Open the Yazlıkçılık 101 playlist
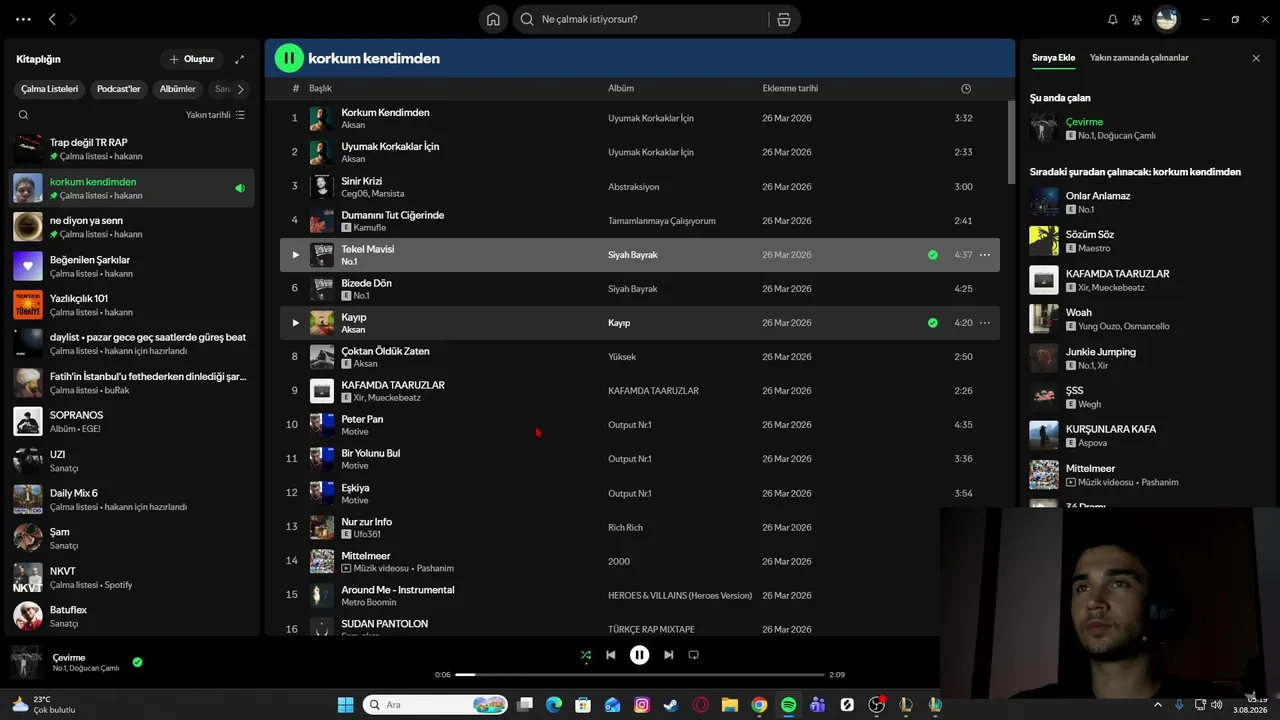The image size is (1280, 720). [x=132, y=305]
